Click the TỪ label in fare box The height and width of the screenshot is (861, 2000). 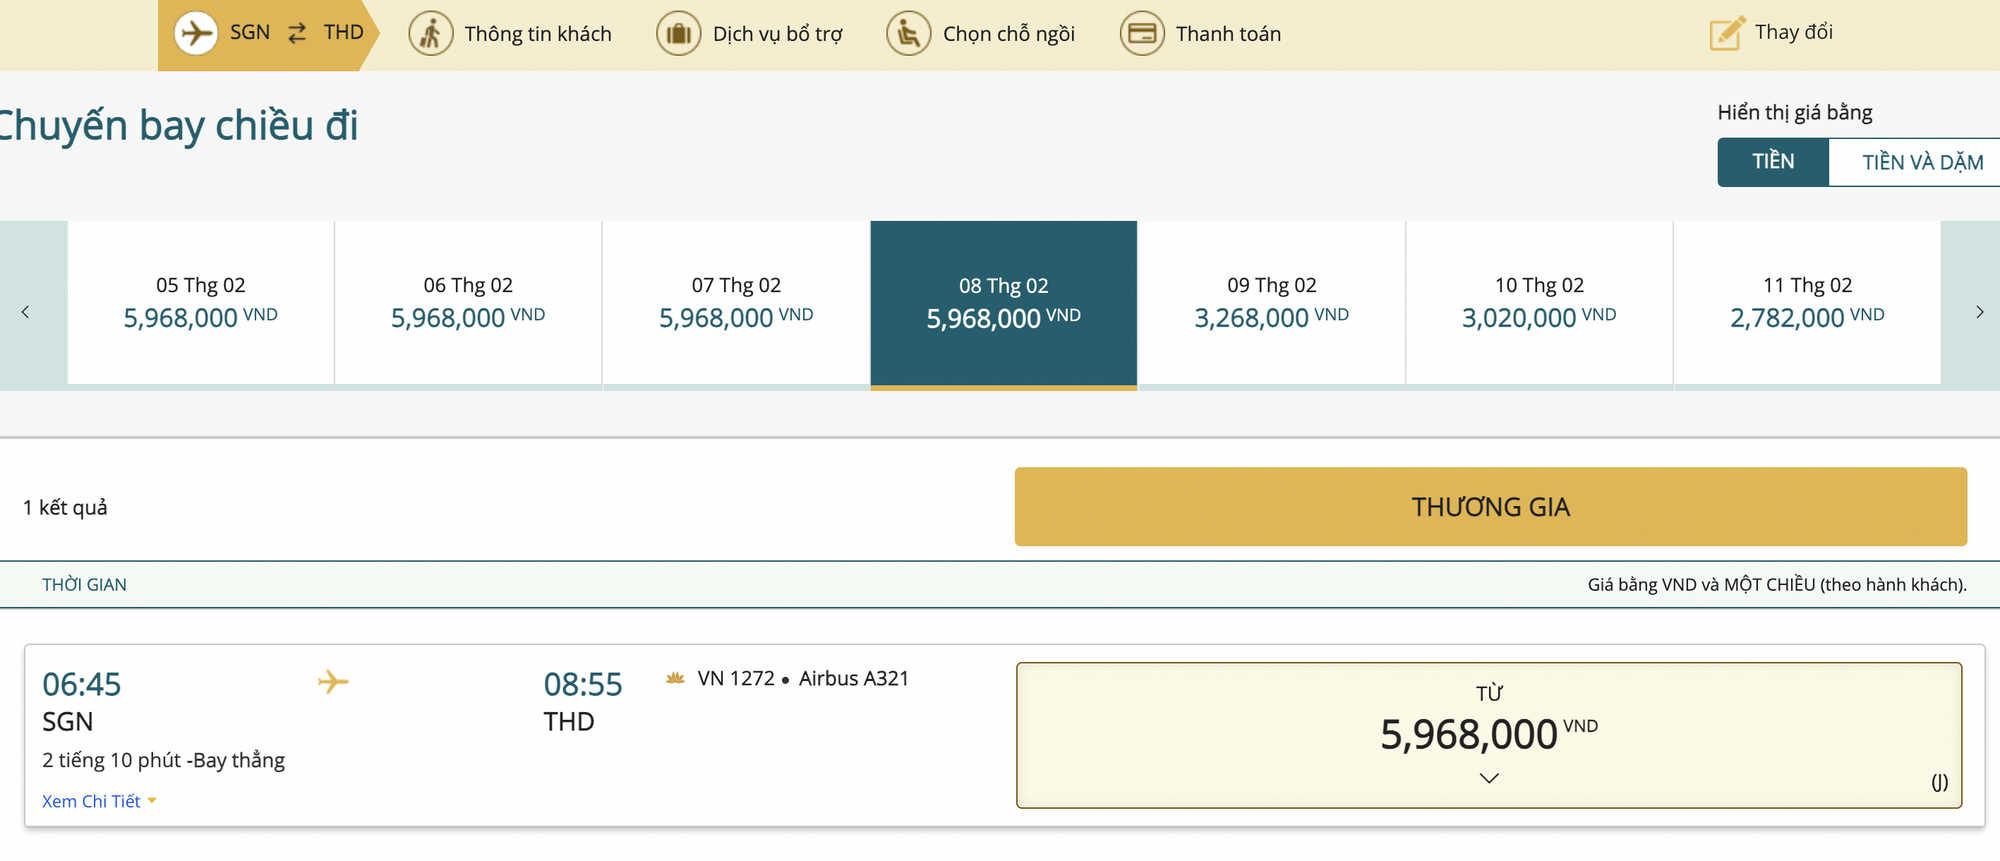1489,693
